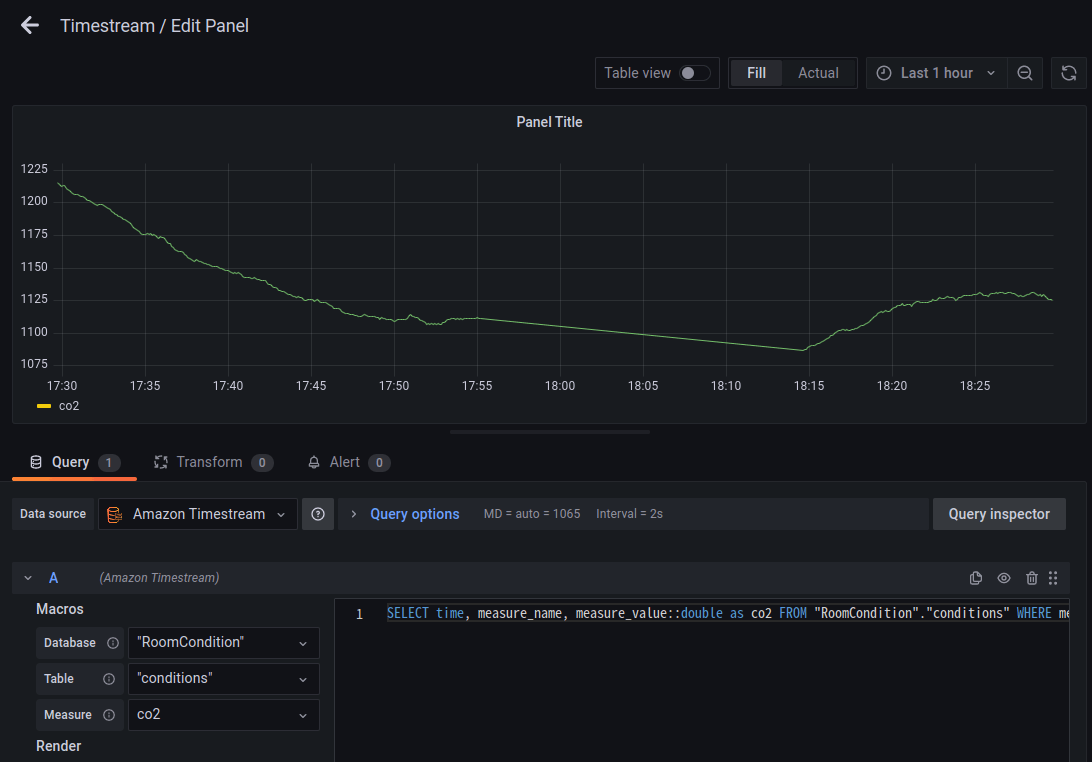Click the data source help icon
The width and height of the screenshot is (1092, 762).
318,514
